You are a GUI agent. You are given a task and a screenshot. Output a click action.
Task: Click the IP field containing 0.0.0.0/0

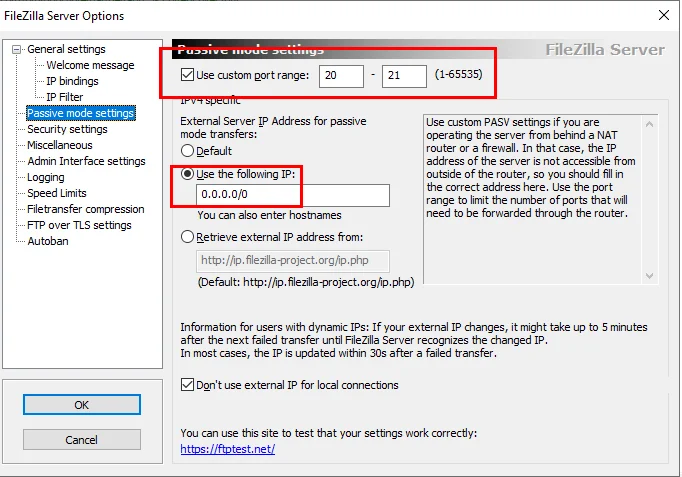click(293, 195)
